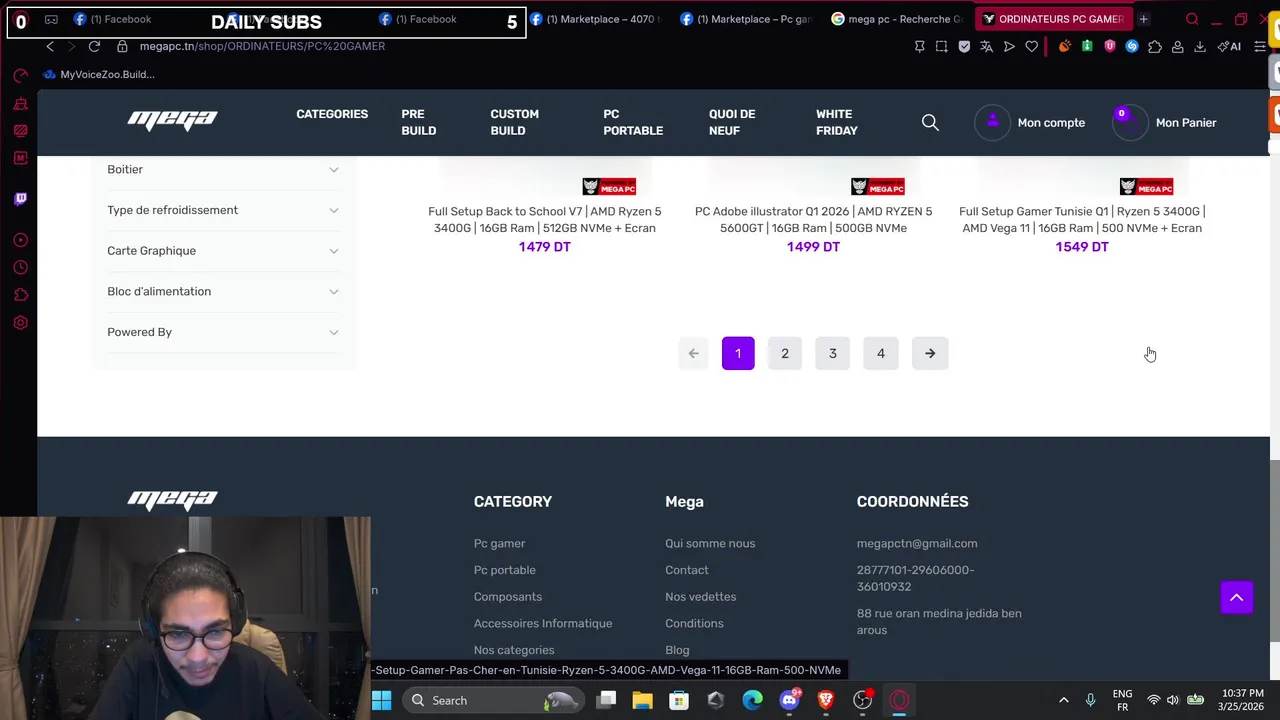The height and width of the screenshot is (720, 1280).
Task: Click the Mon compte user icon
Action: point(992,122)
